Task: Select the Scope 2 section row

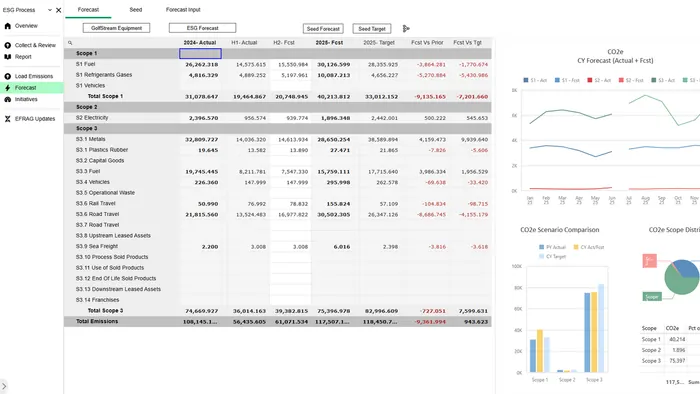Action: coord(278,107)
